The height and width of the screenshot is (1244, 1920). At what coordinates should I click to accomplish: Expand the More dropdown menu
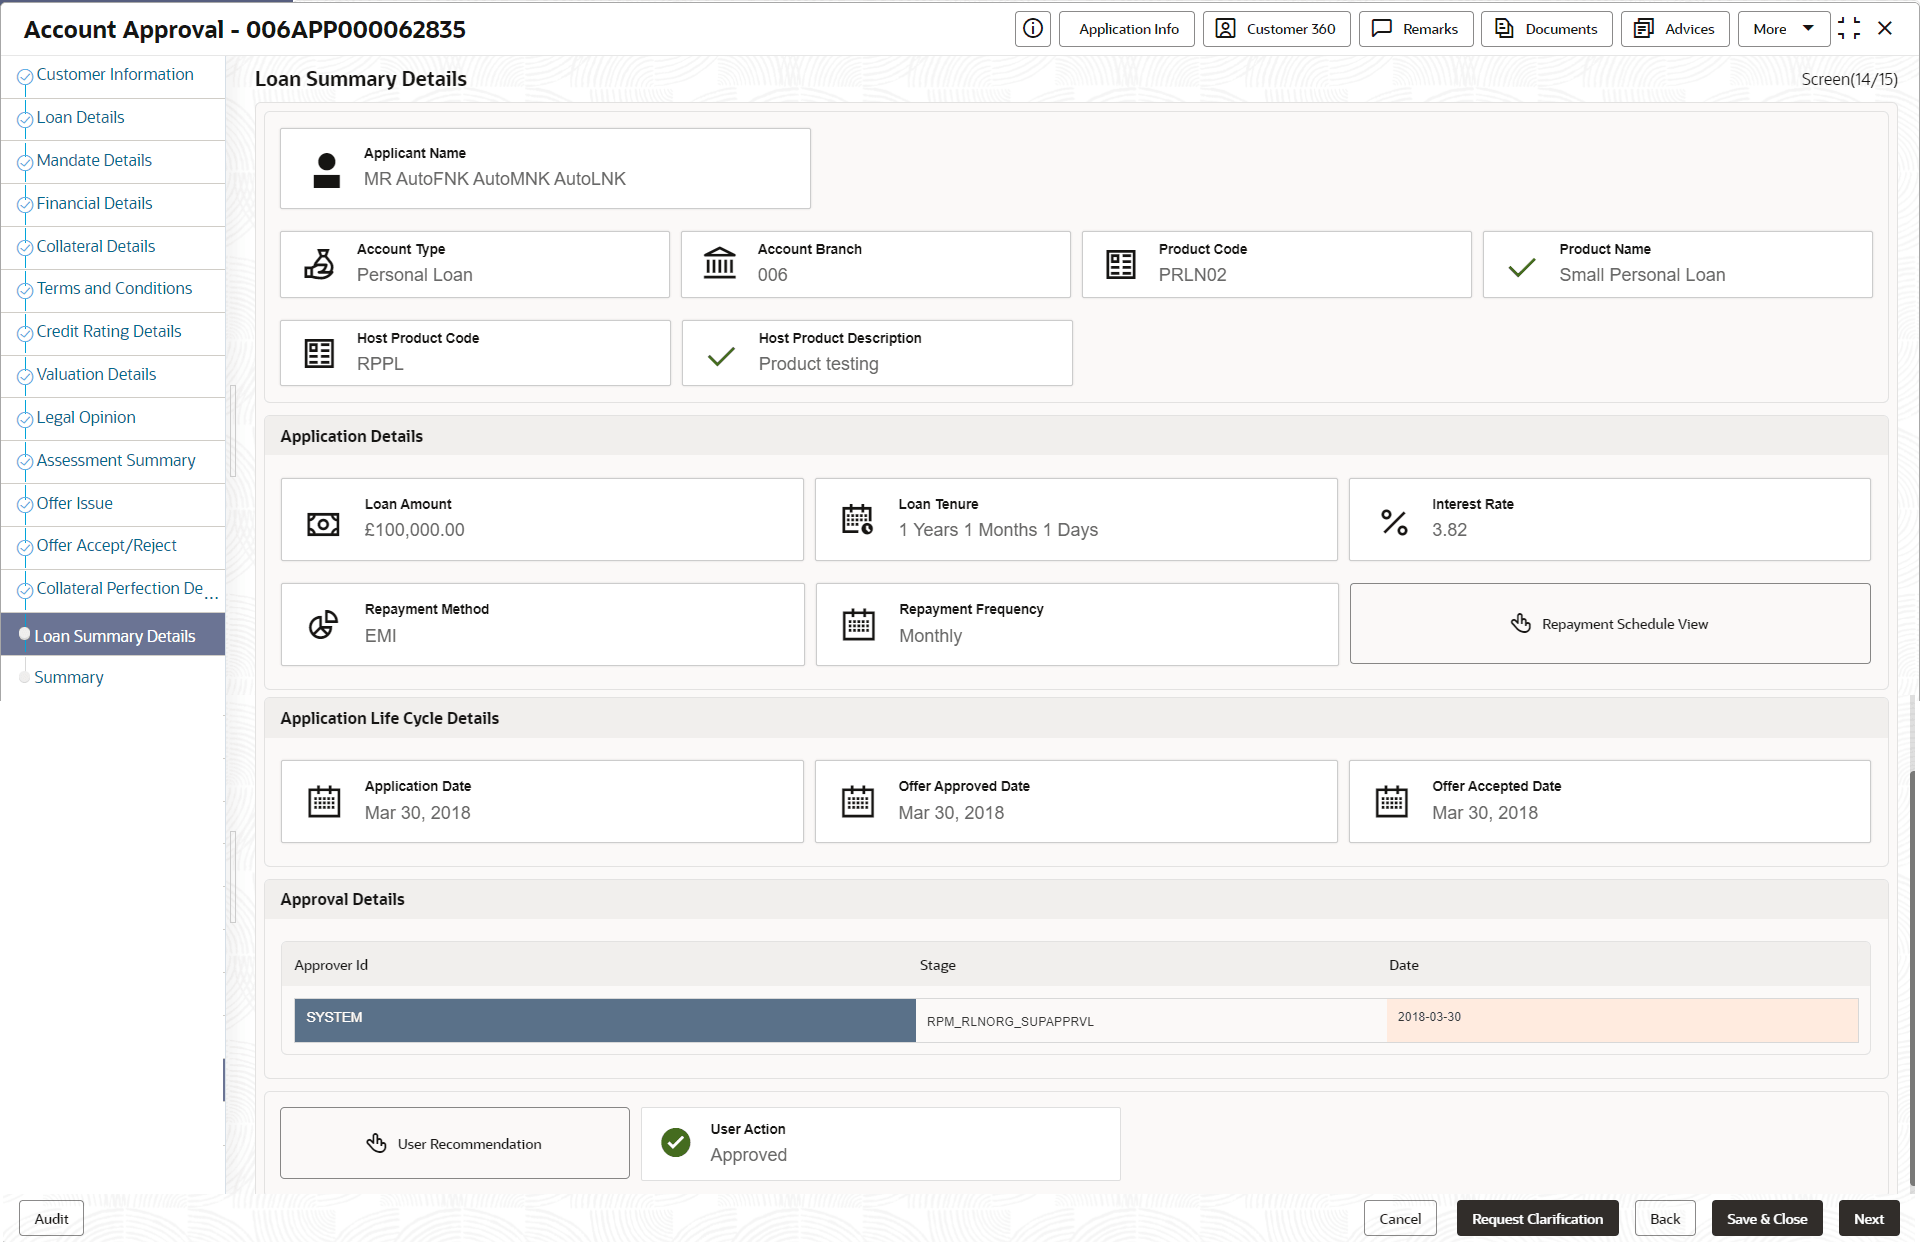tap(1783, 29)
